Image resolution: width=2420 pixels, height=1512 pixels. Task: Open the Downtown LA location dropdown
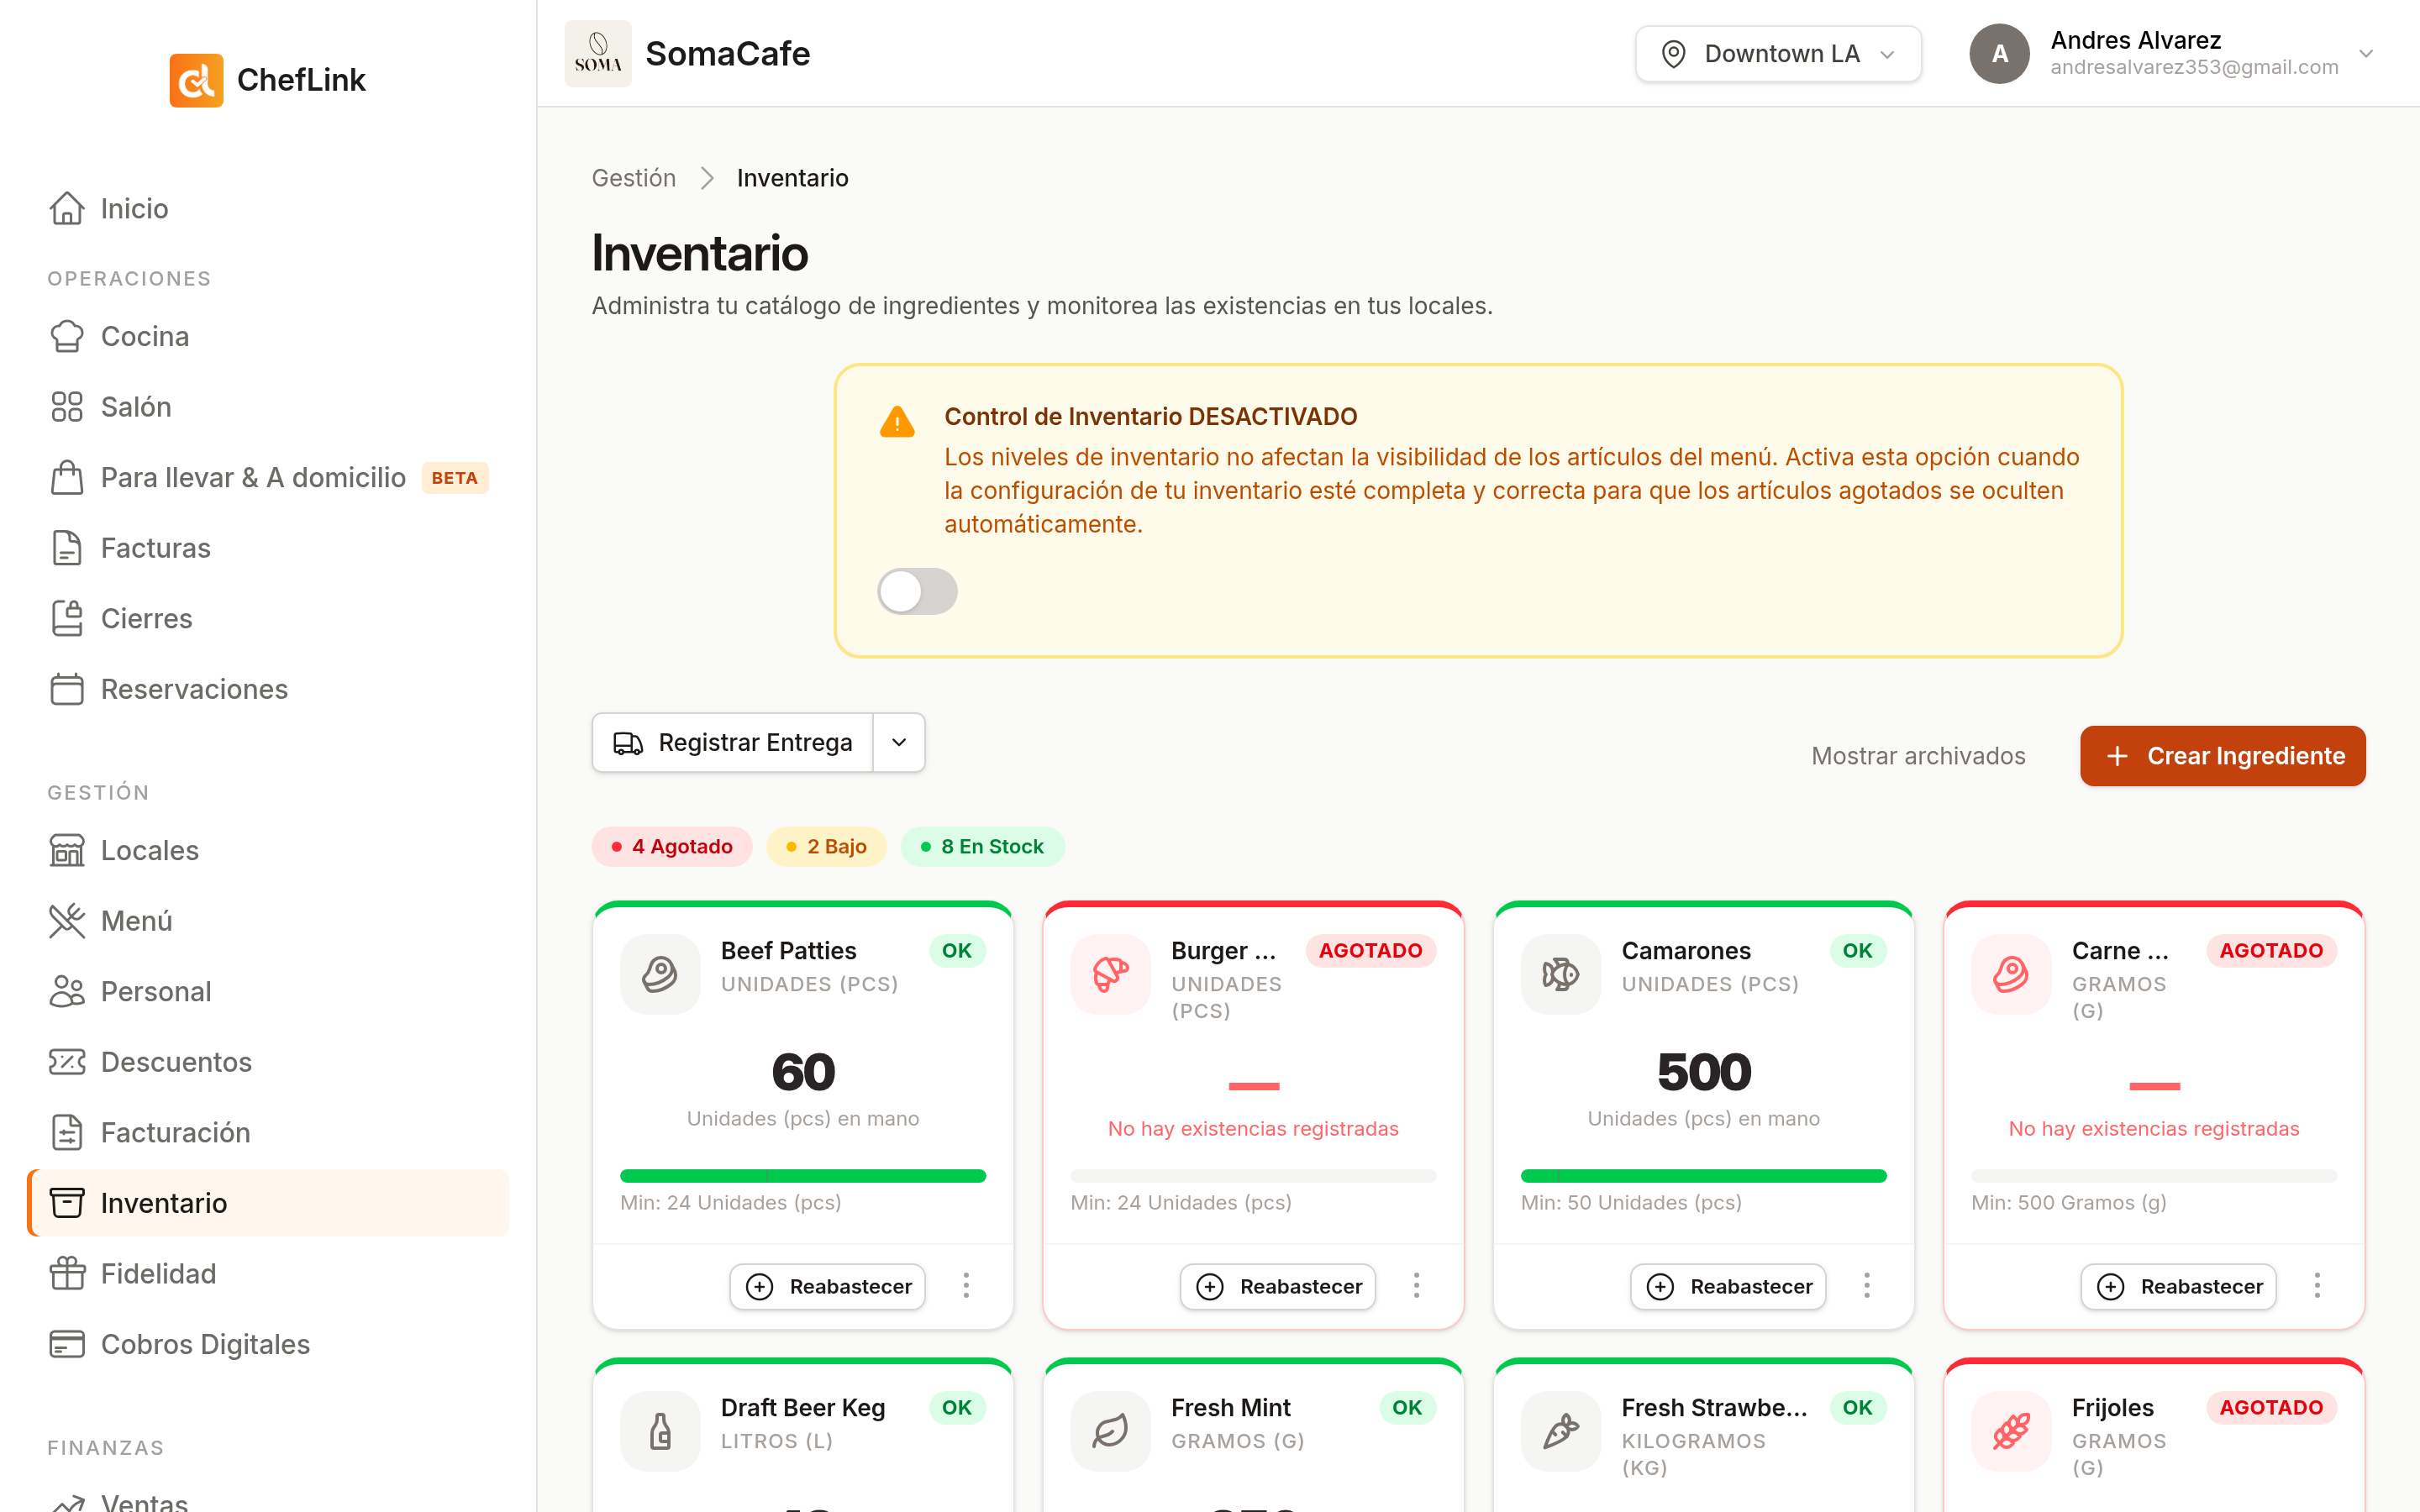click(1778, 54)
